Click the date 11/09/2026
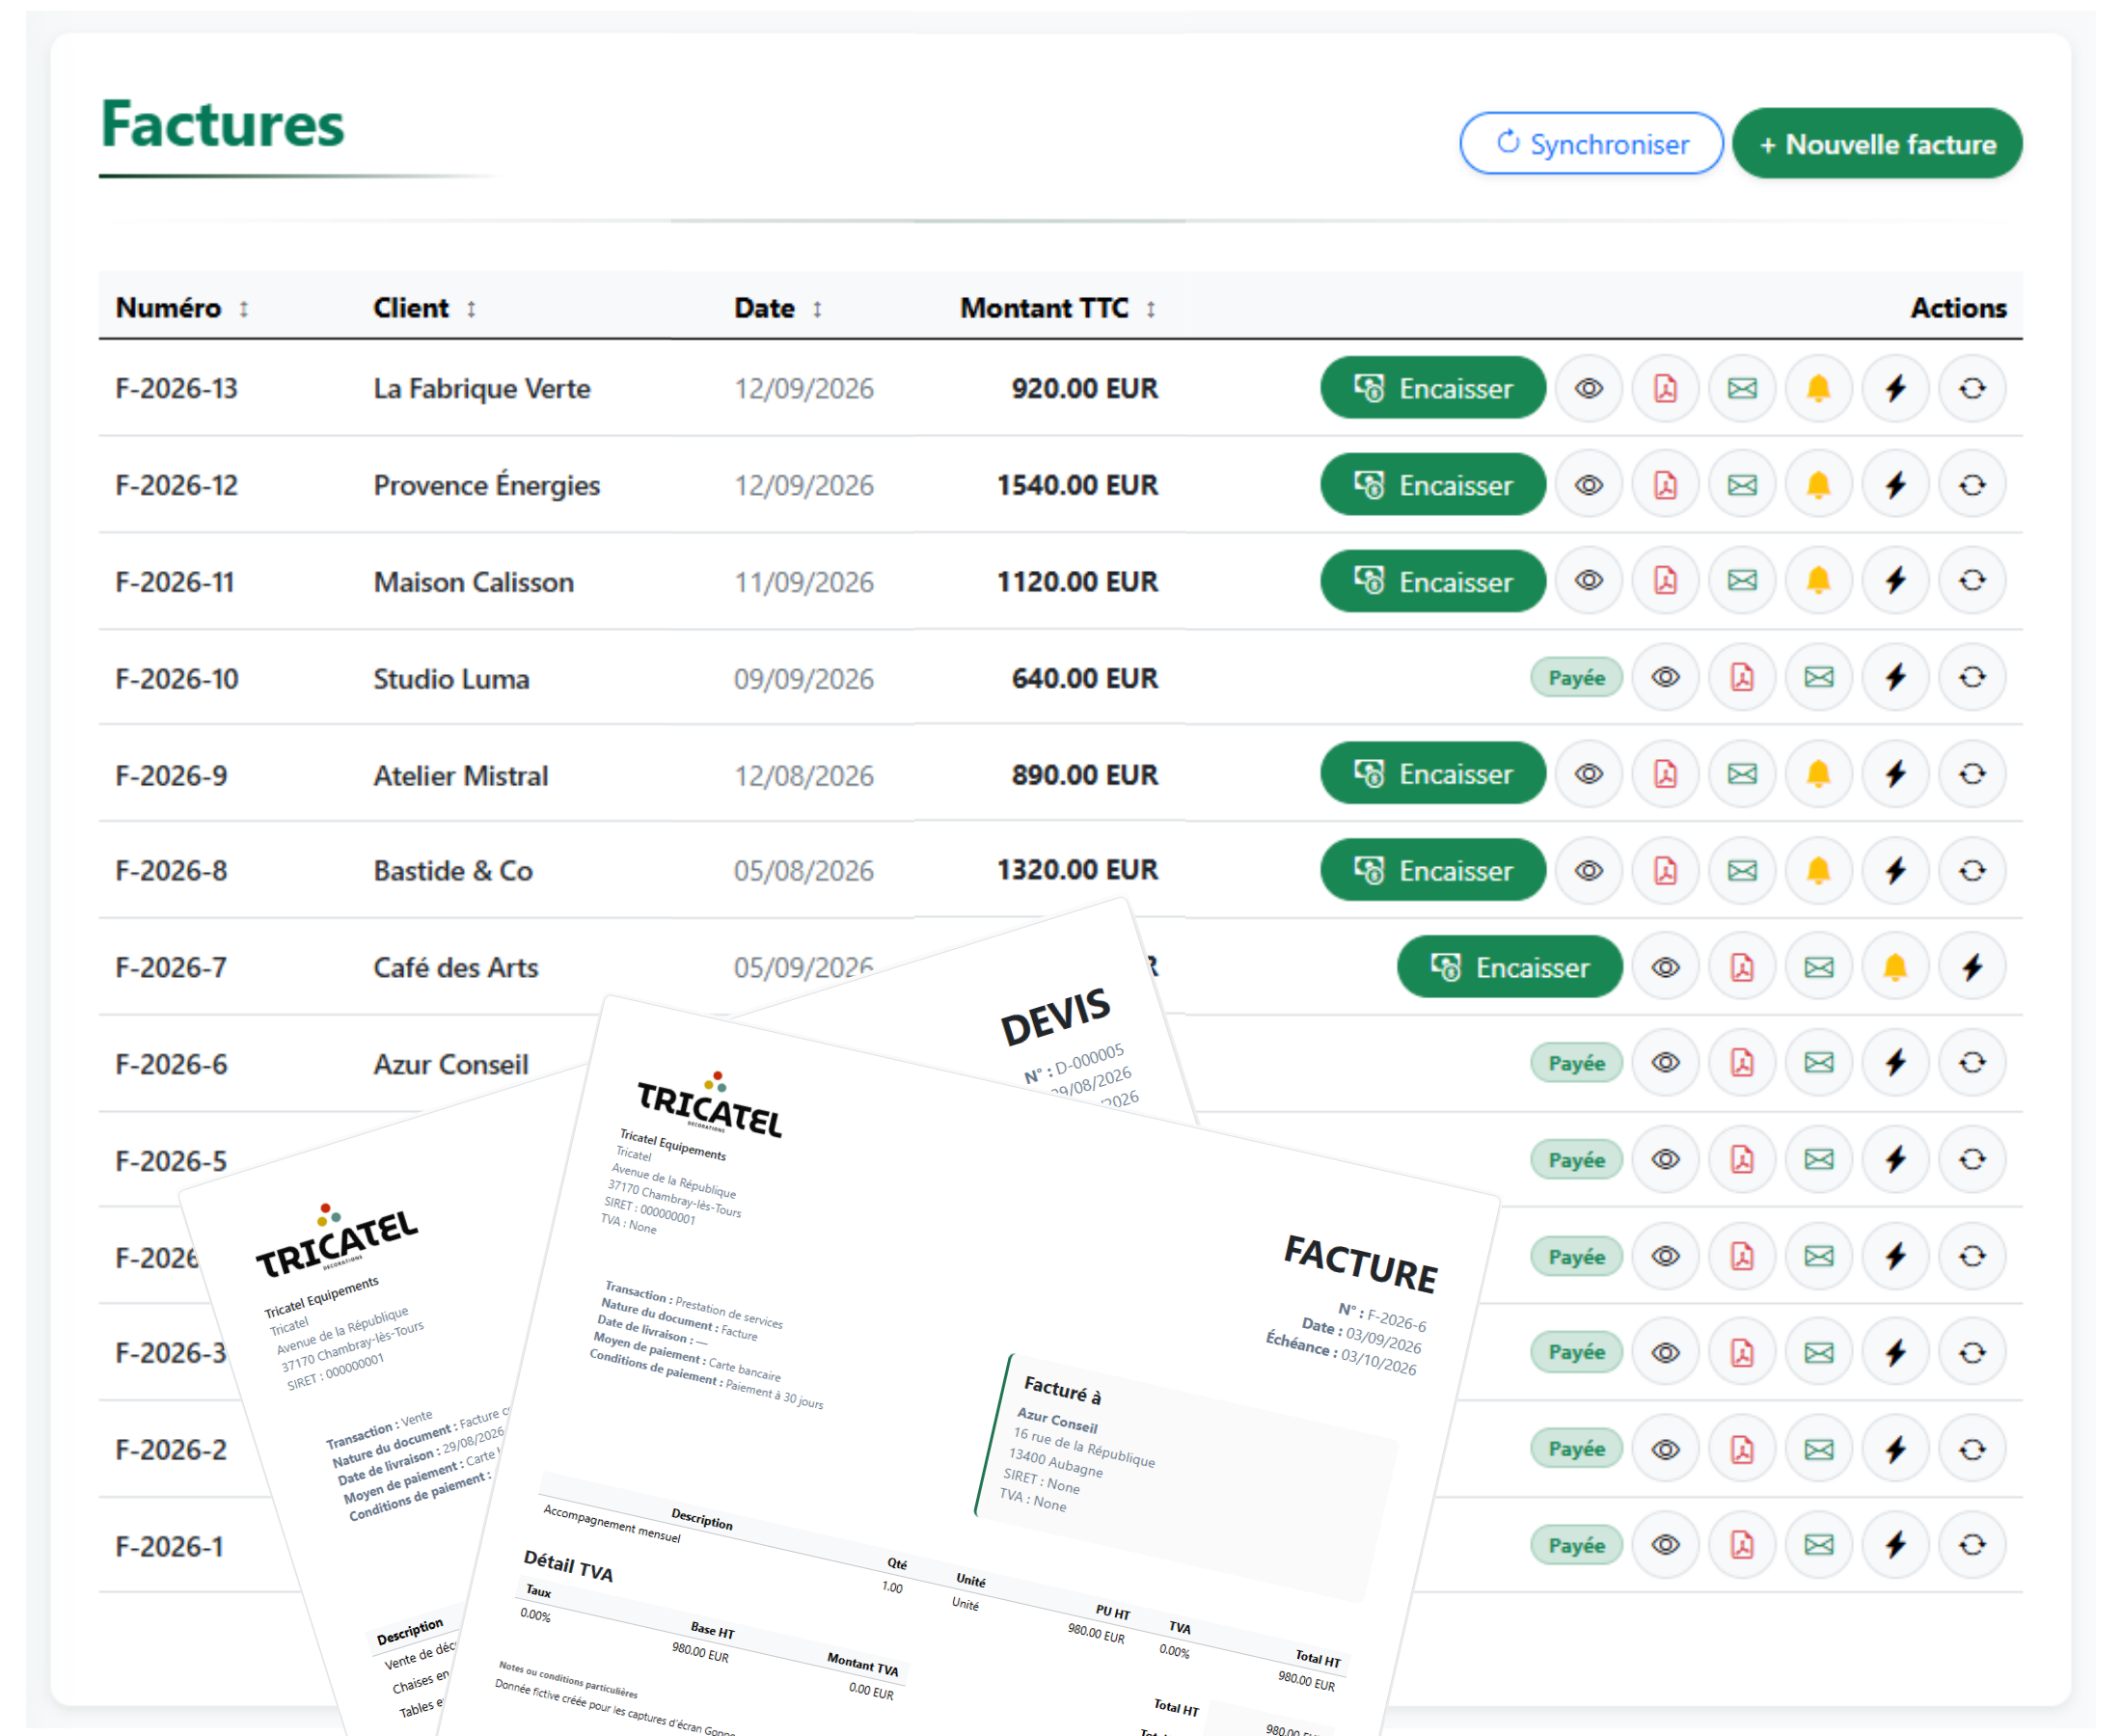Image resolution: width=2122 pixels, height=1736 pixels. (804, 582)
